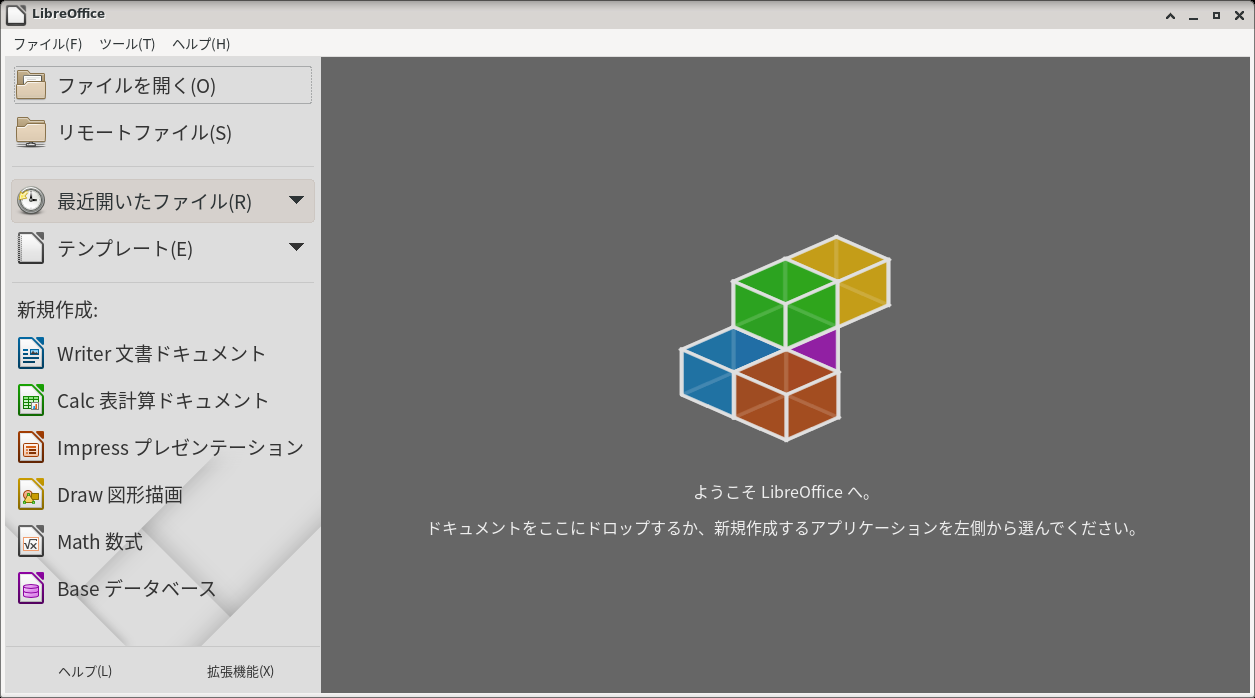
Task: Click the purple Base database icon
Action: (31, 589)
